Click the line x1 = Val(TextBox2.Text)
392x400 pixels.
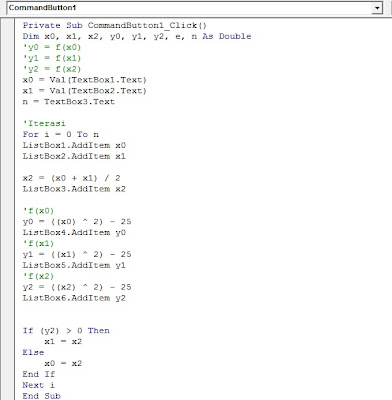85,91
